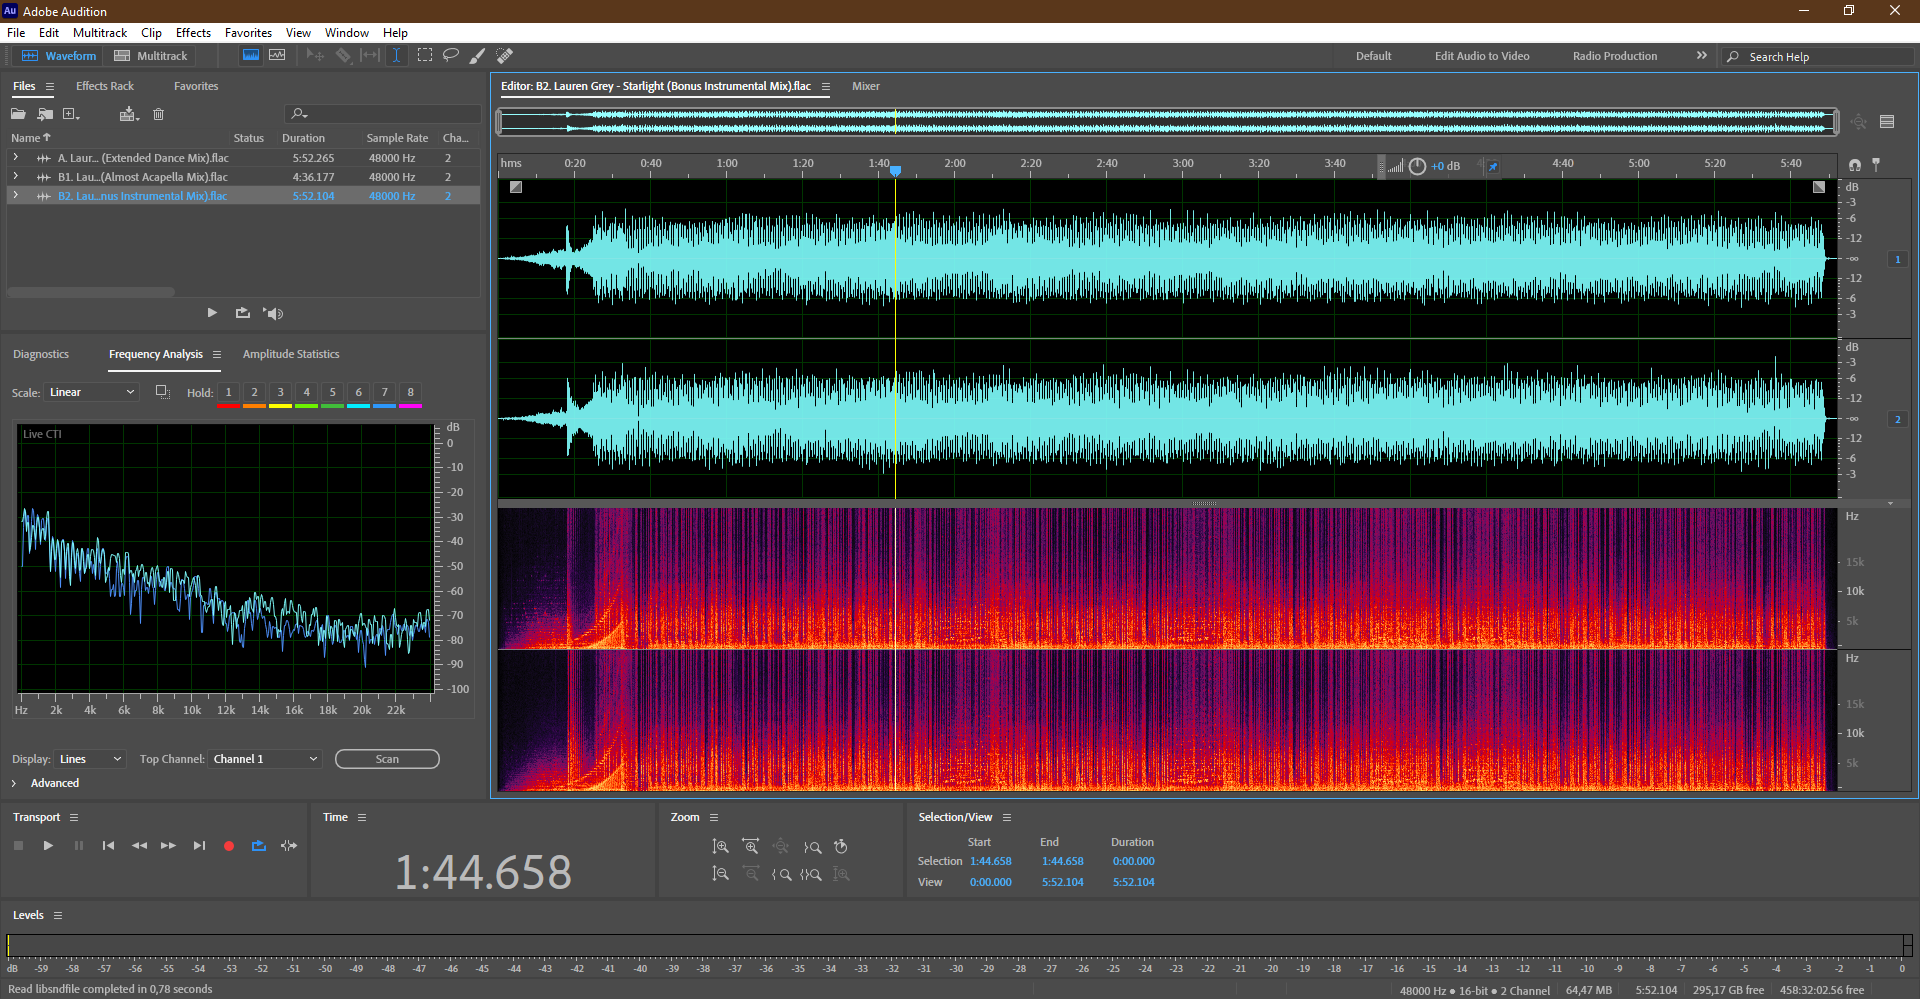1920x999 pixels.
Task: Open the Frequency Analysis panel menu
Action: click(217, 355)
